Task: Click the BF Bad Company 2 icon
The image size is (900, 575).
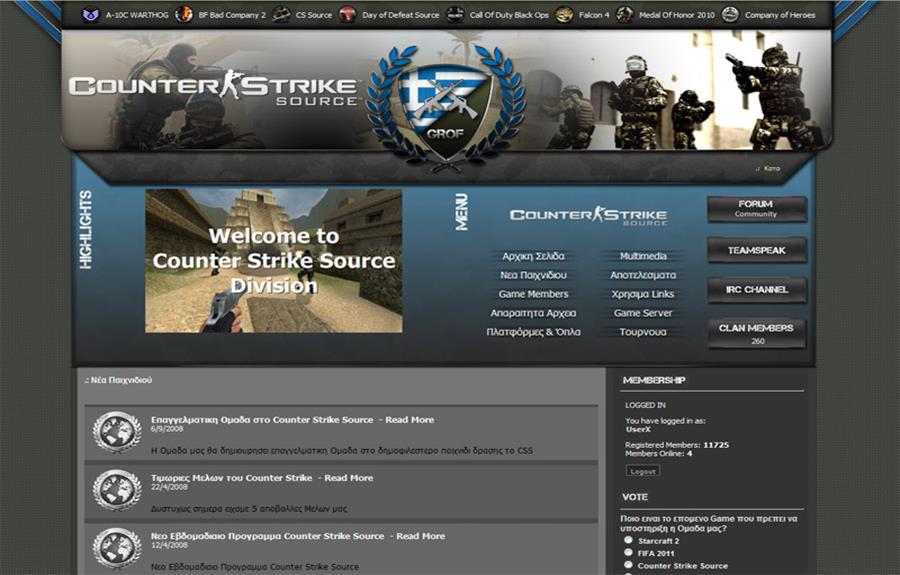Action: tap(184, 14)
